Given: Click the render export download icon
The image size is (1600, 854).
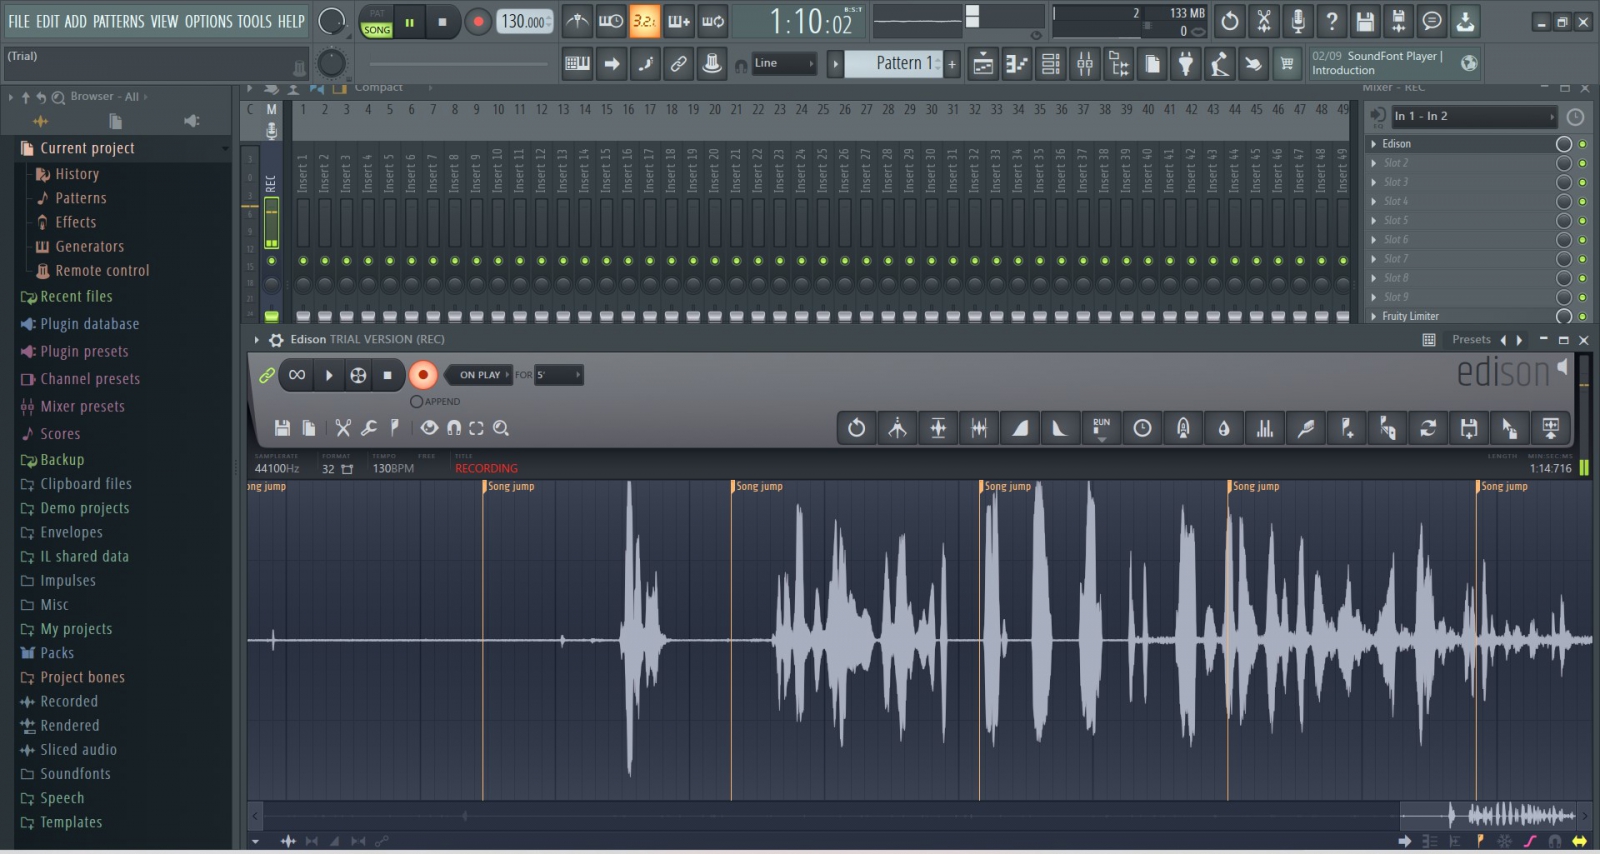Looking at the screenshot, I should coord(1465,21).
